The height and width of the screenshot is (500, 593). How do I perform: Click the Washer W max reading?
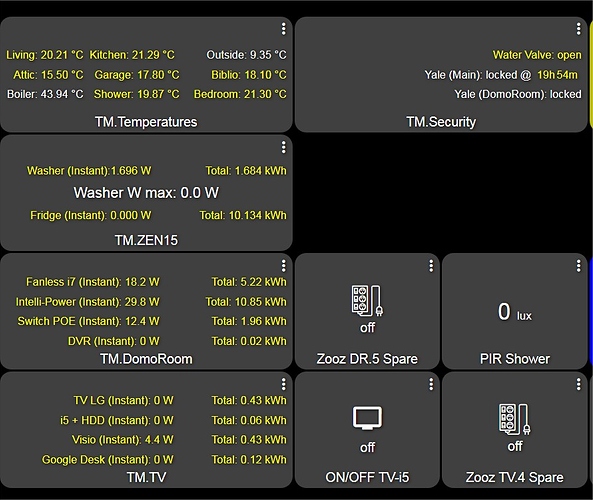tap(146, 193)
